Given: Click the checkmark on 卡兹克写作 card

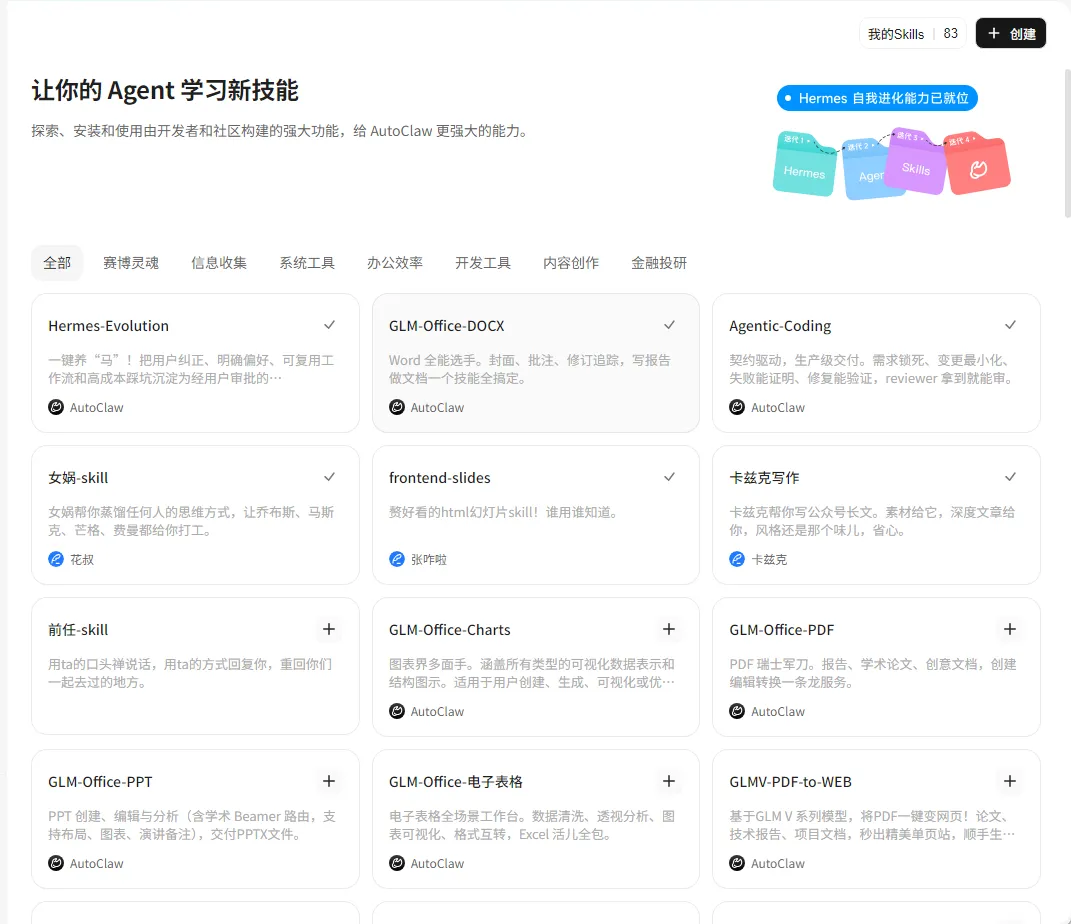Looking at the screenshot, I should click(1010, 477).
